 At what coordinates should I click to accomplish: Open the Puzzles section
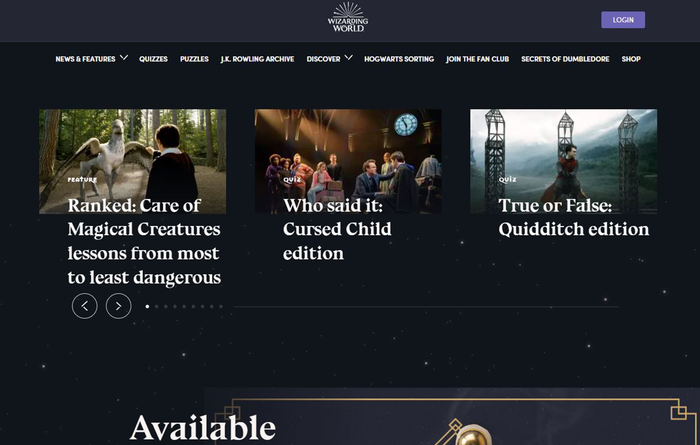point(194,59)
